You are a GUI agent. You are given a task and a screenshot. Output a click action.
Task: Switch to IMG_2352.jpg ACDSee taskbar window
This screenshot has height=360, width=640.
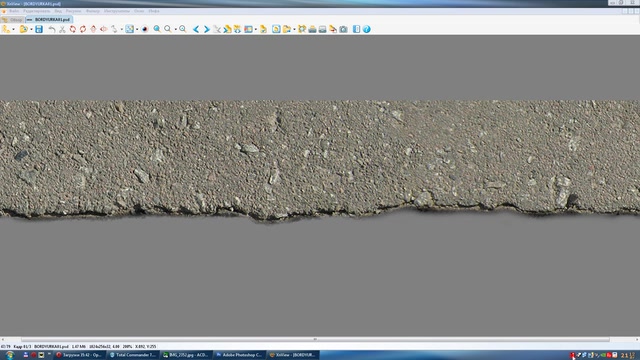186,355
